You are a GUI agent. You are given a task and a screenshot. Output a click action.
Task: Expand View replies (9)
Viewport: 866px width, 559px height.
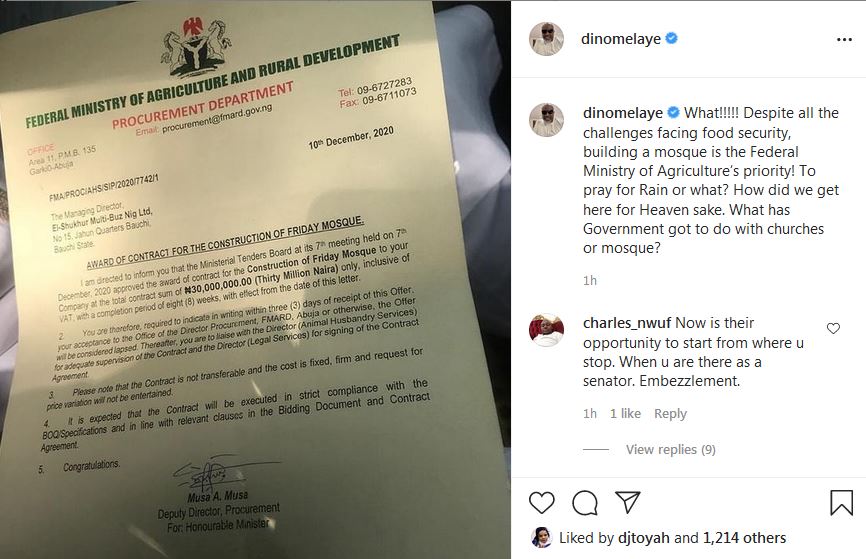pyautogui.click(x=670, y=449)
